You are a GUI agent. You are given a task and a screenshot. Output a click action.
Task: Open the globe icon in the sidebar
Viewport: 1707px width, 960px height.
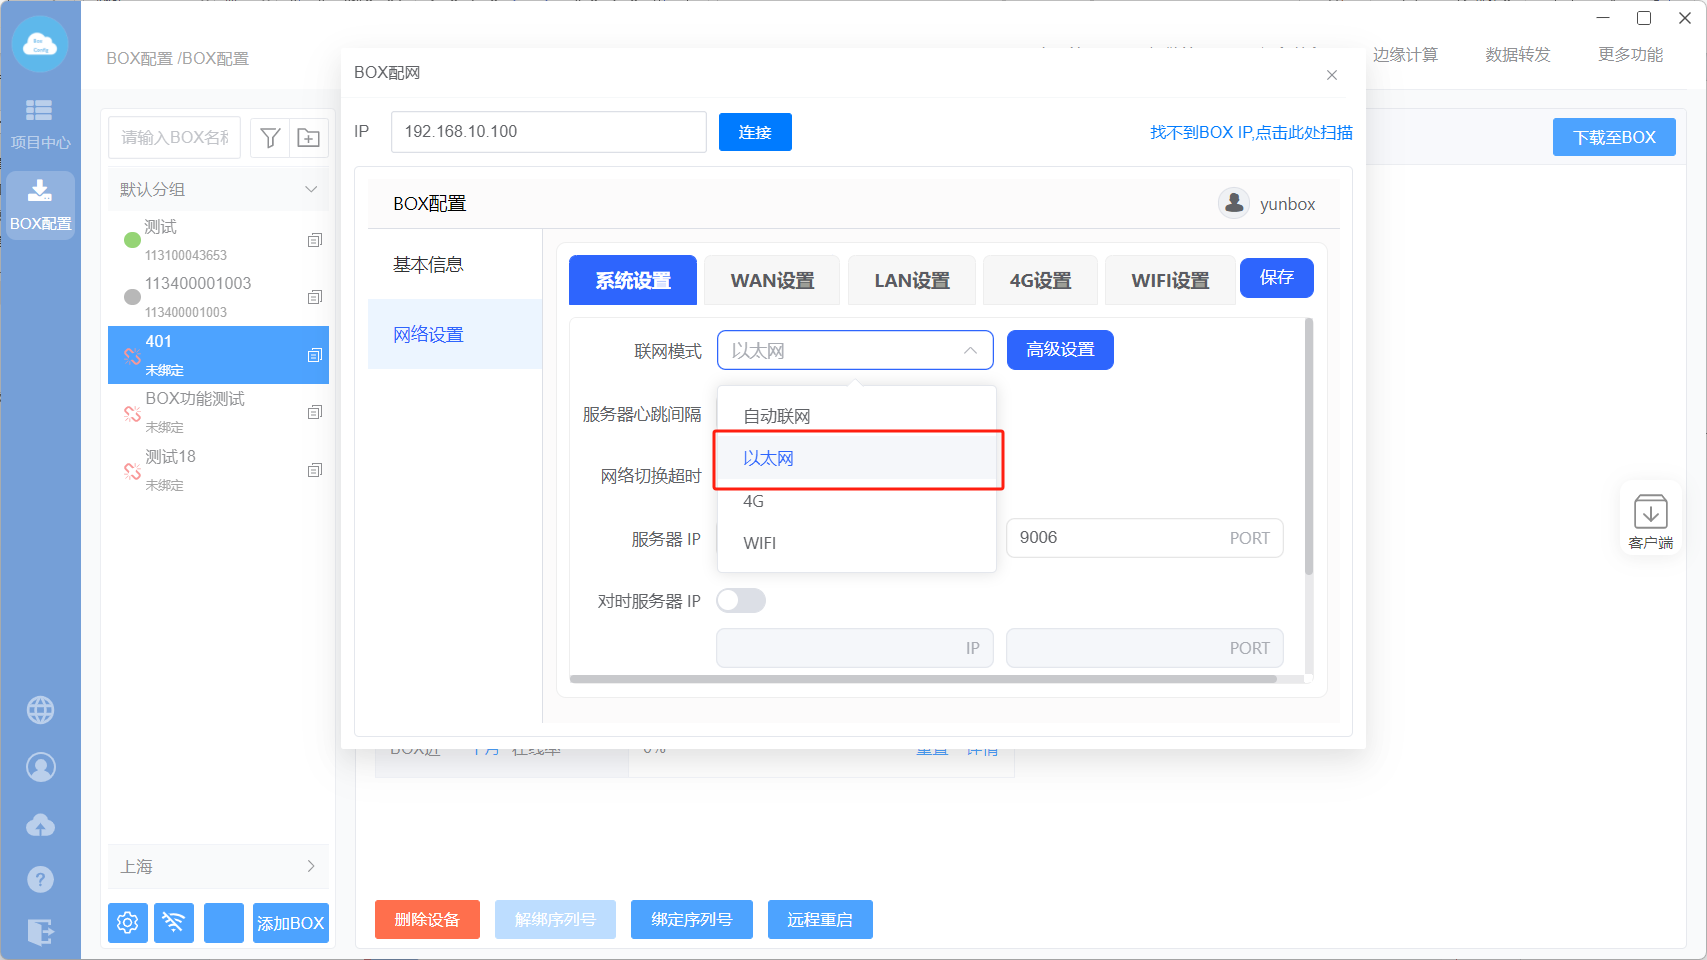click(x=40, y=710)
